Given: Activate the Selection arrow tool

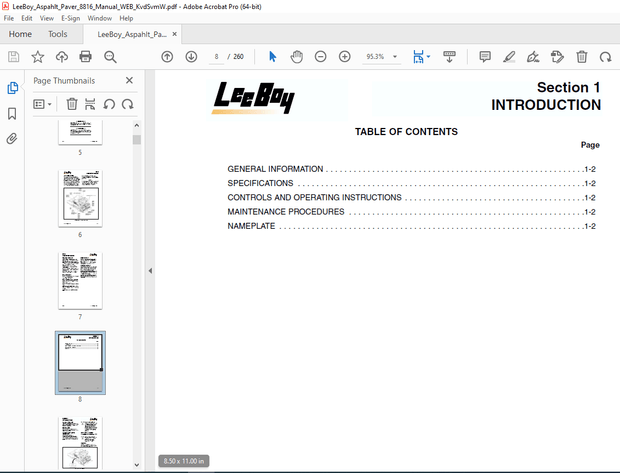Looking at the screenshot, I should [x=272, y=57].
